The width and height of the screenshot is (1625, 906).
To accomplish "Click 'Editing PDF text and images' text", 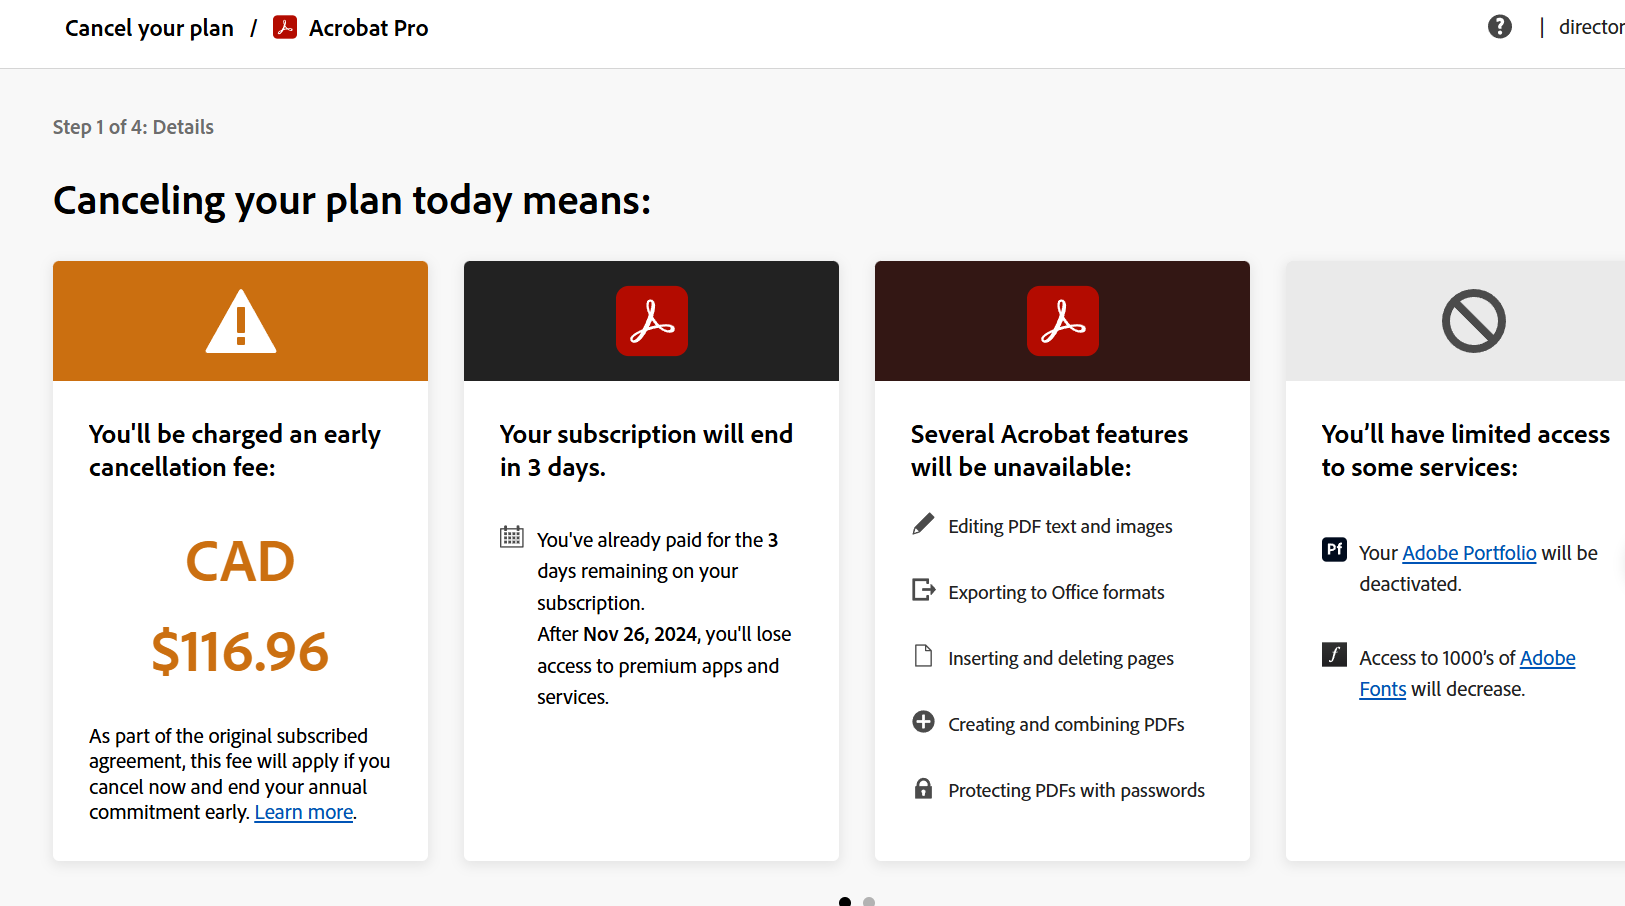I will 1060,526.
